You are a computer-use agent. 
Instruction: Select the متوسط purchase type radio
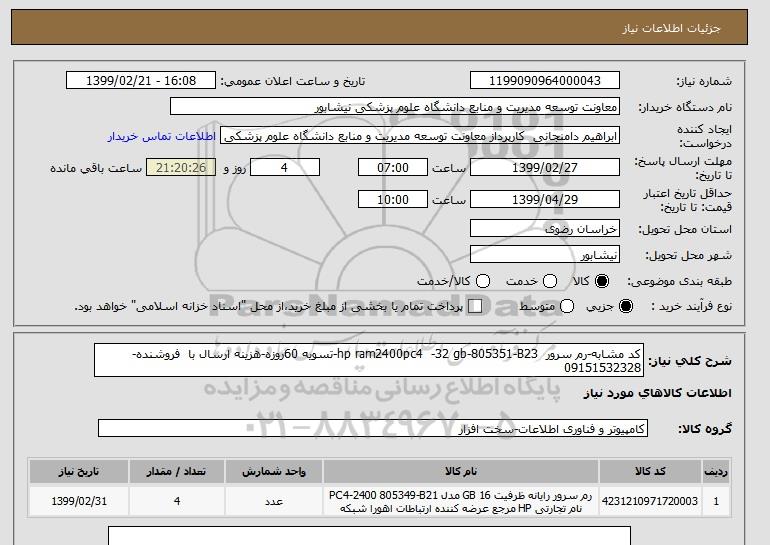[x=567, y=306]
